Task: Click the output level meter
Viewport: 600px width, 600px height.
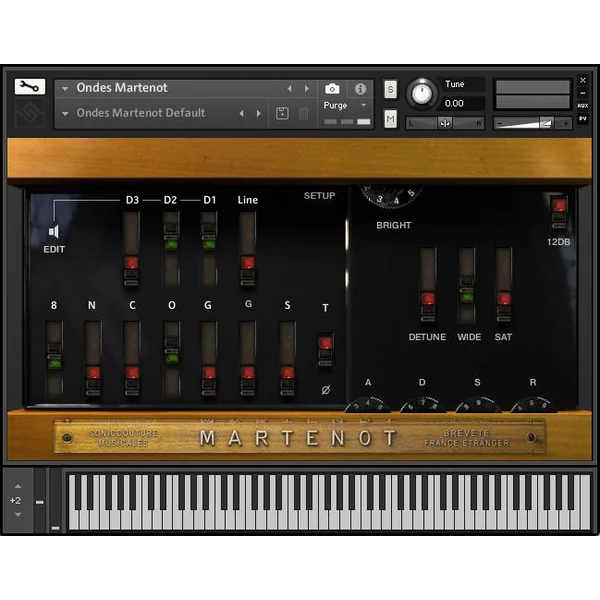Action: [x=532, y=94]
